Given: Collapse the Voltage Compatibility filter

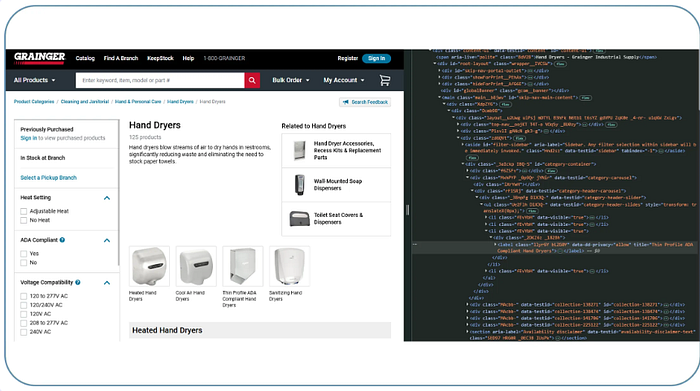Looking at the screenshot, I should pos(107,283).
